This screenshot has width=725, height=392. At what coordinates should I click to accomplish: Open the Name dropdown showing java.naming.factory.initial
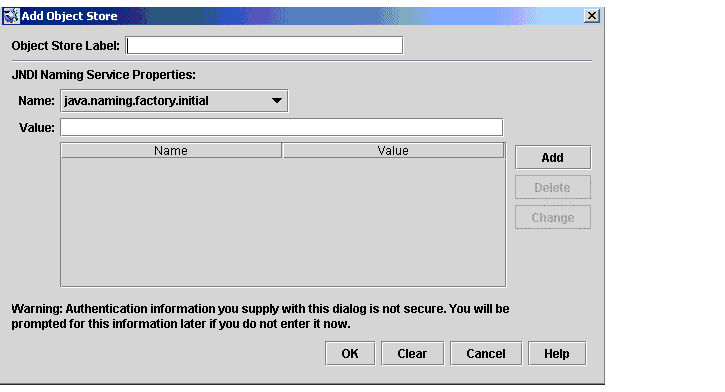click(174, 101)
